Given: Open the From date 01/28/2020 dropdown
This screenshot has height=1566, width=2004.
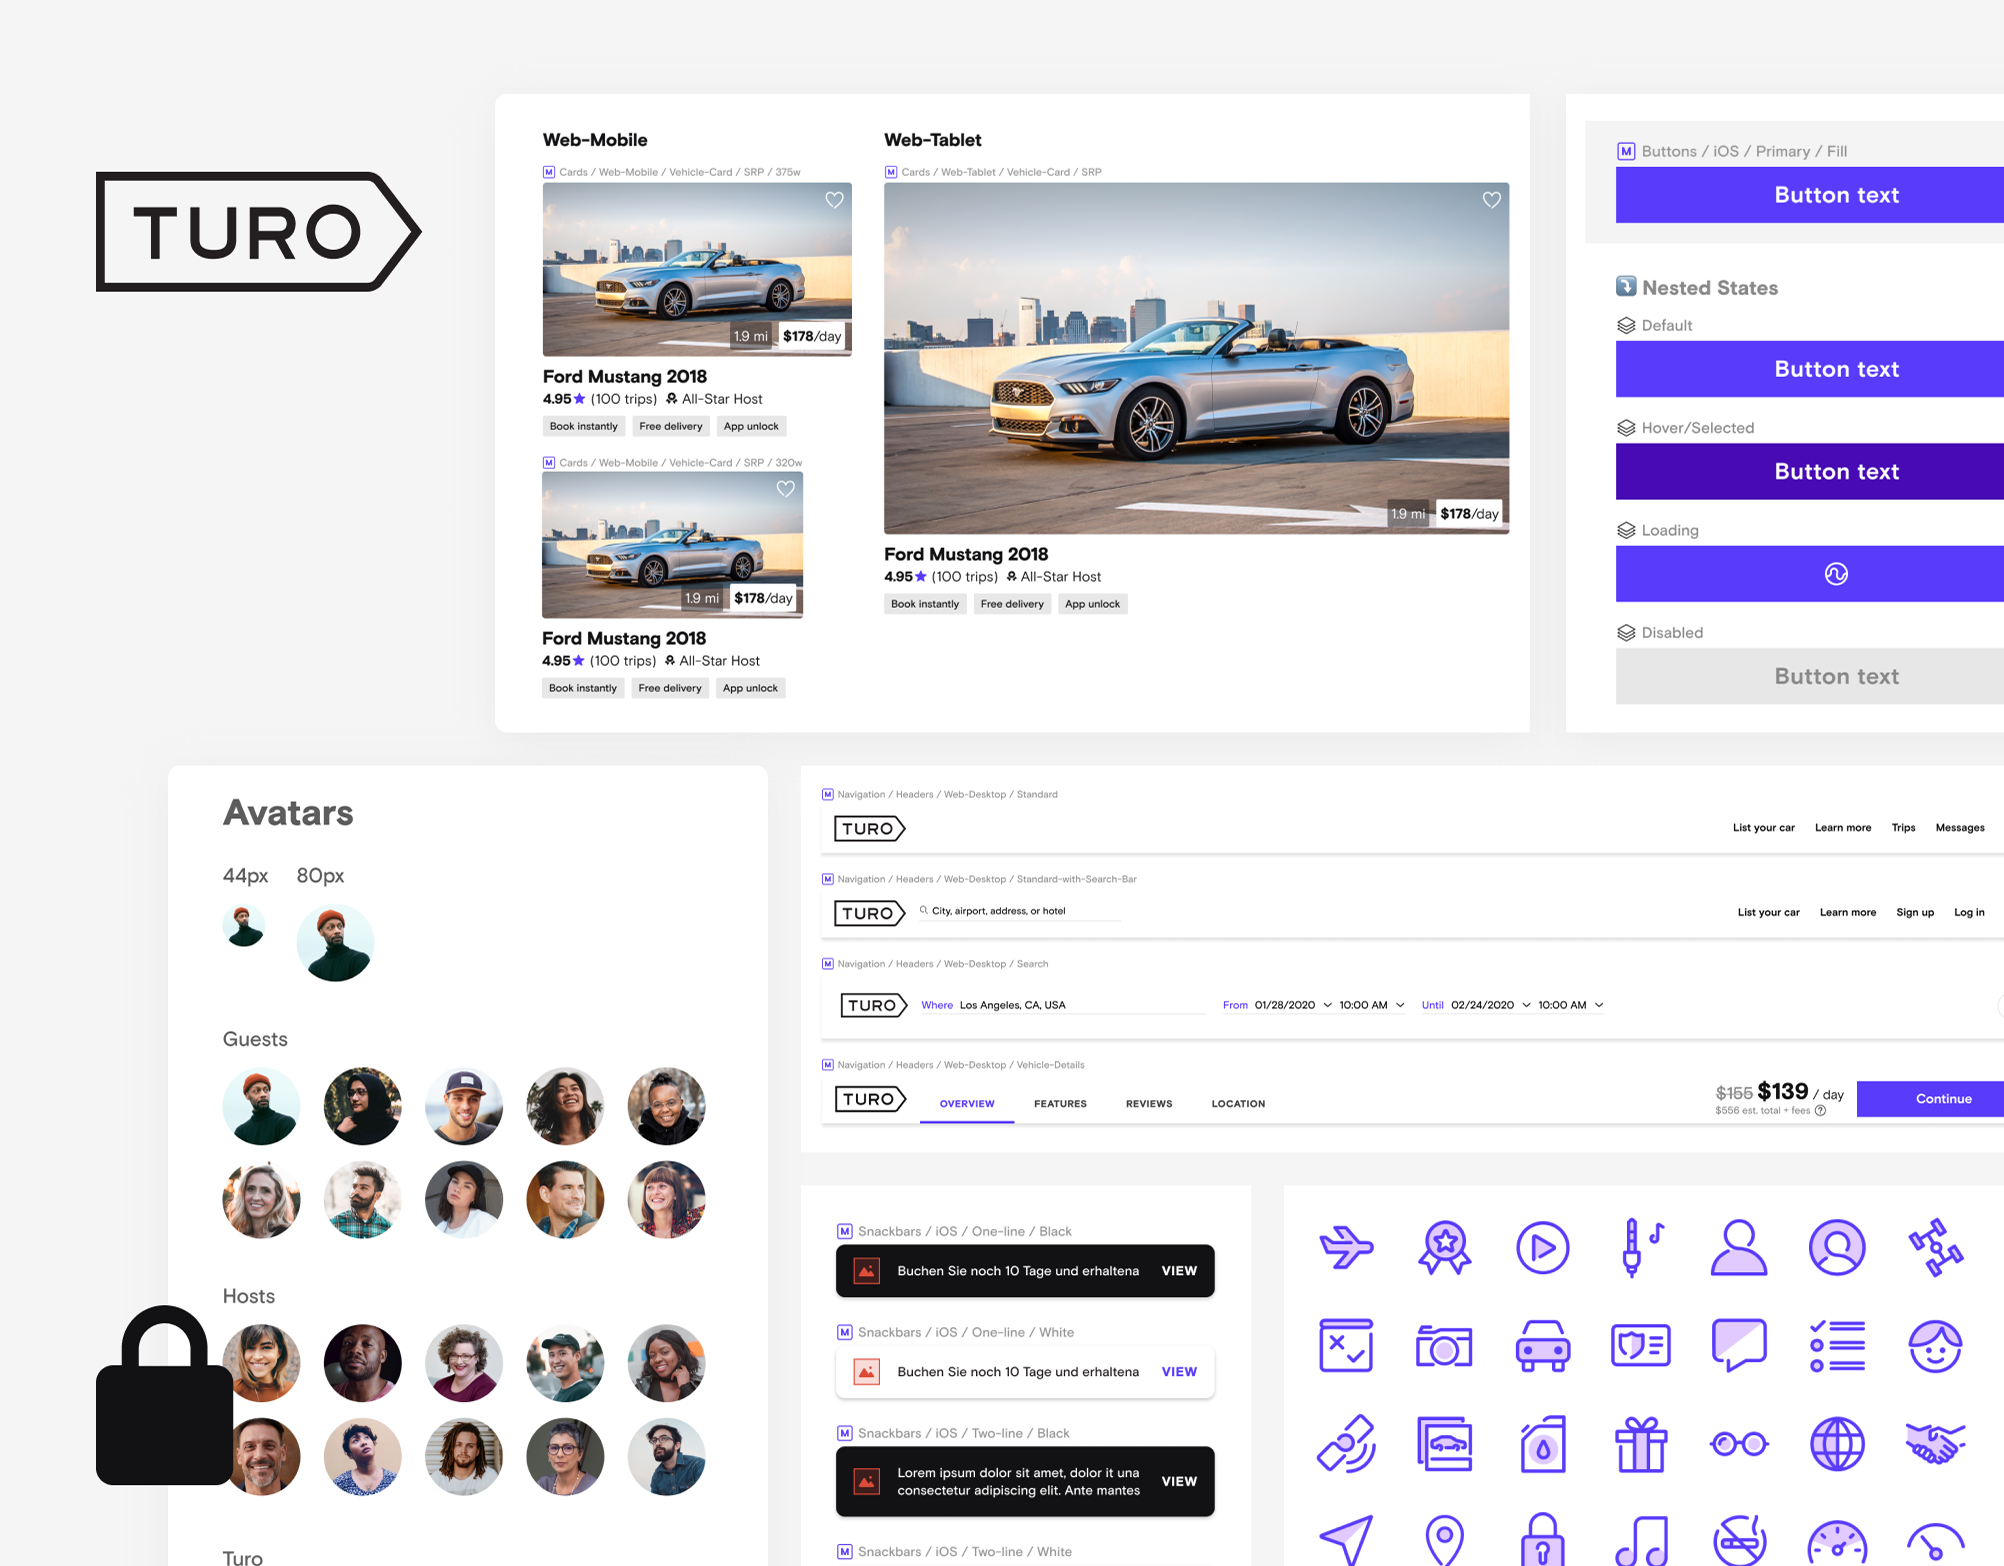Looking at the screenshot, I should pyautogui.click(x=1292, y=1005).
